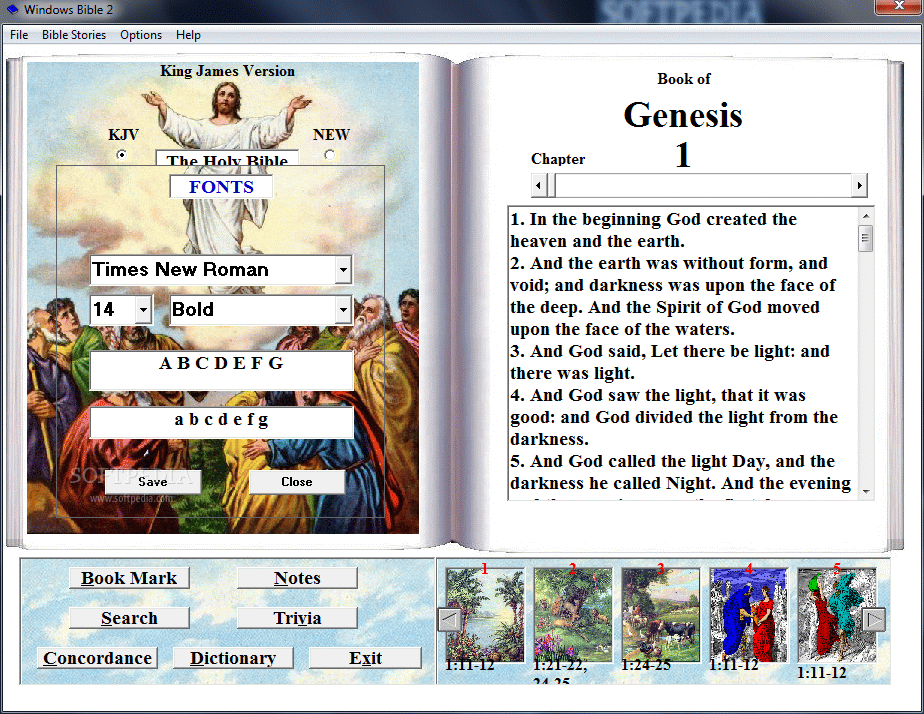Click the FONTS heading label

221,187
